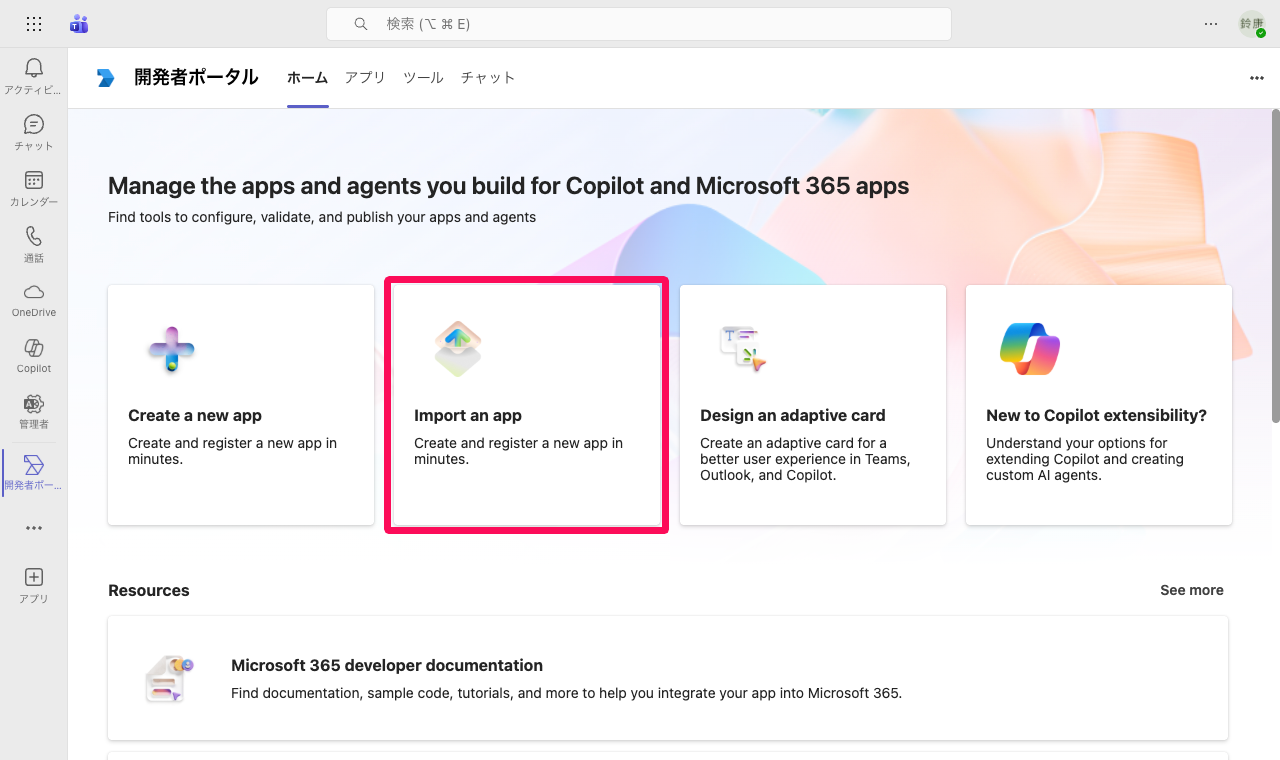
Task: Click the Manage the apps and agents heading
Action: [509, 186]
